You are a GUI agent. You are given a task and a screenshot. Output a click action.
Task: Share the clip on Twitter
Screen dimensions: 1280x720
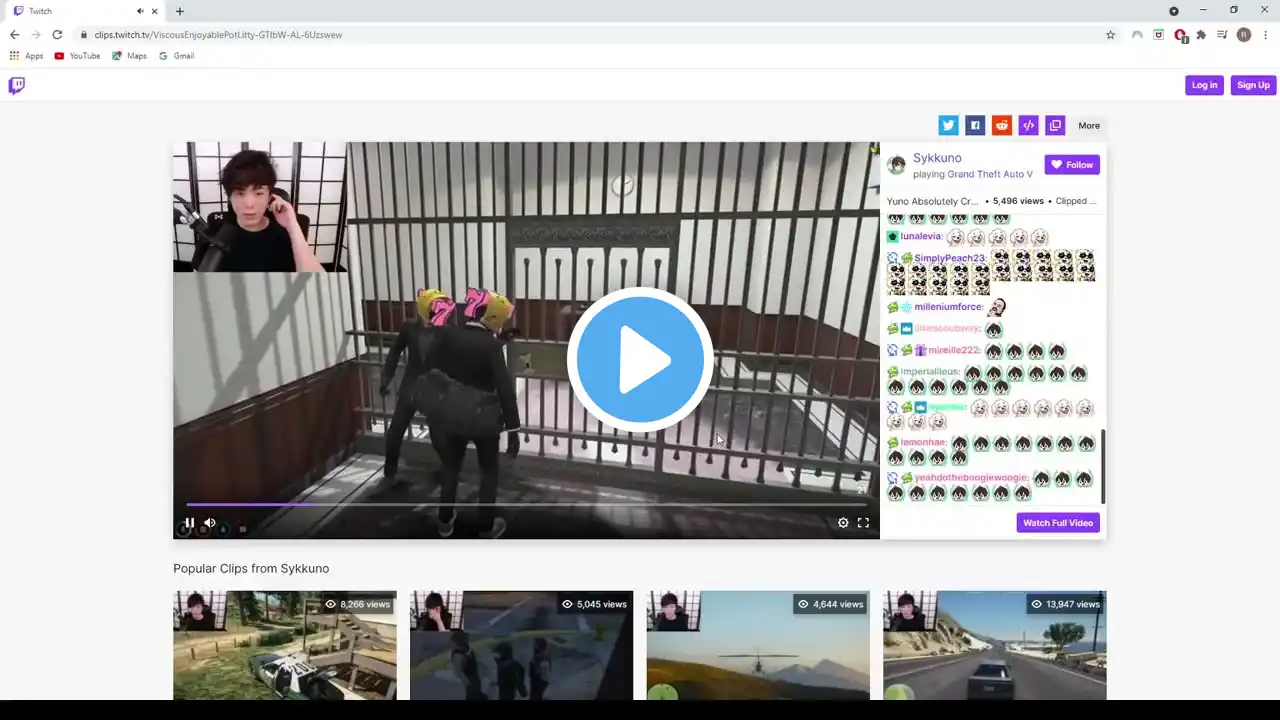tap(948, 125)
